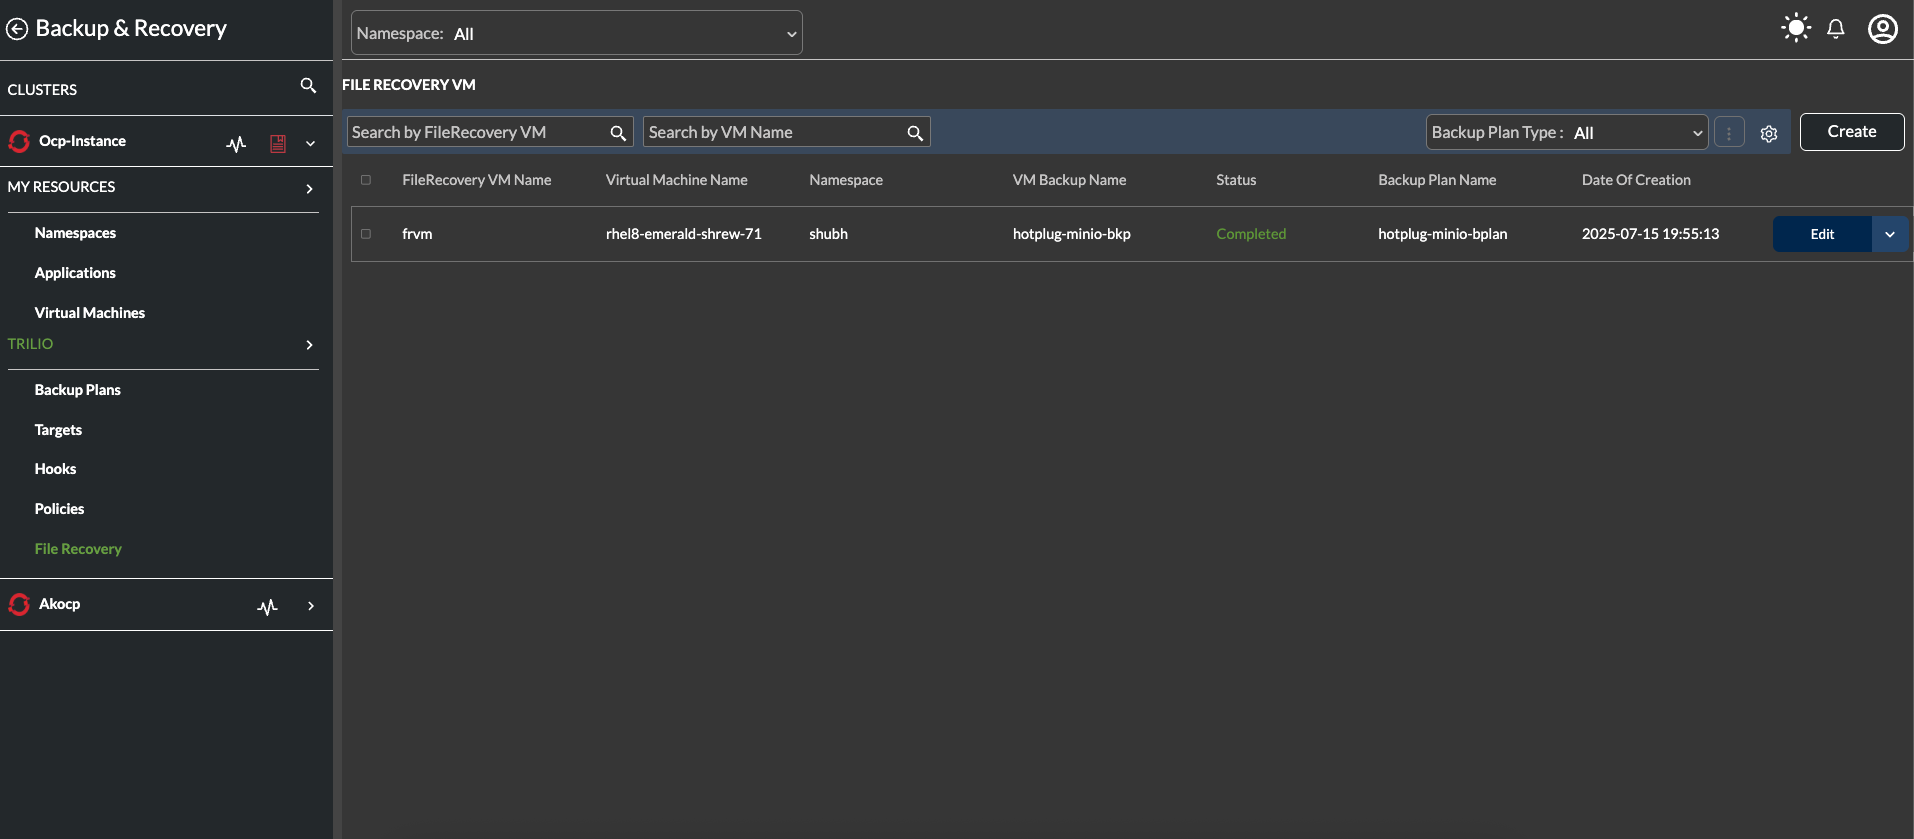Click the red report icon for Ocp-Instance
Screen dimensions: 1914x839
278,144
